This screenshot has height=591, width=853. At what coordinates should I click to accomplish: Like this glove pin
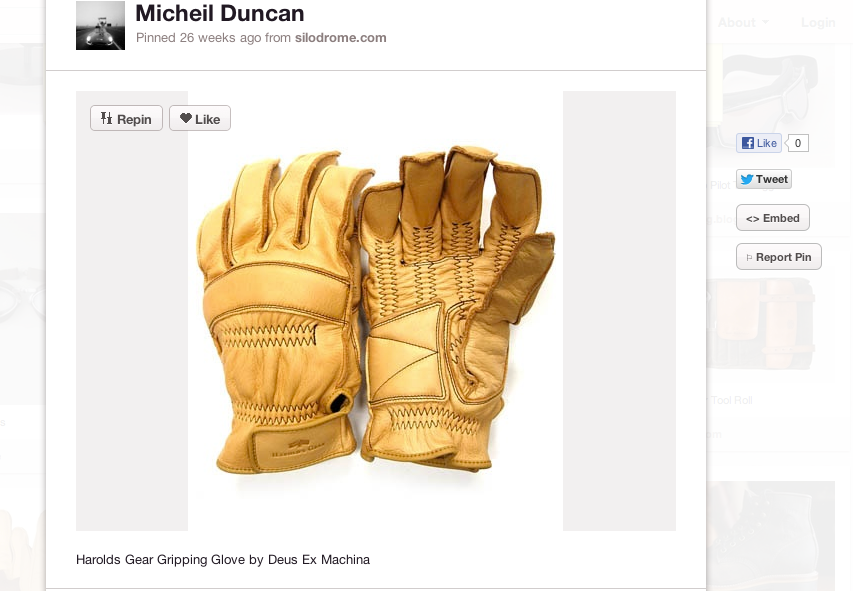pyautogui.click(x=200, y=118)
